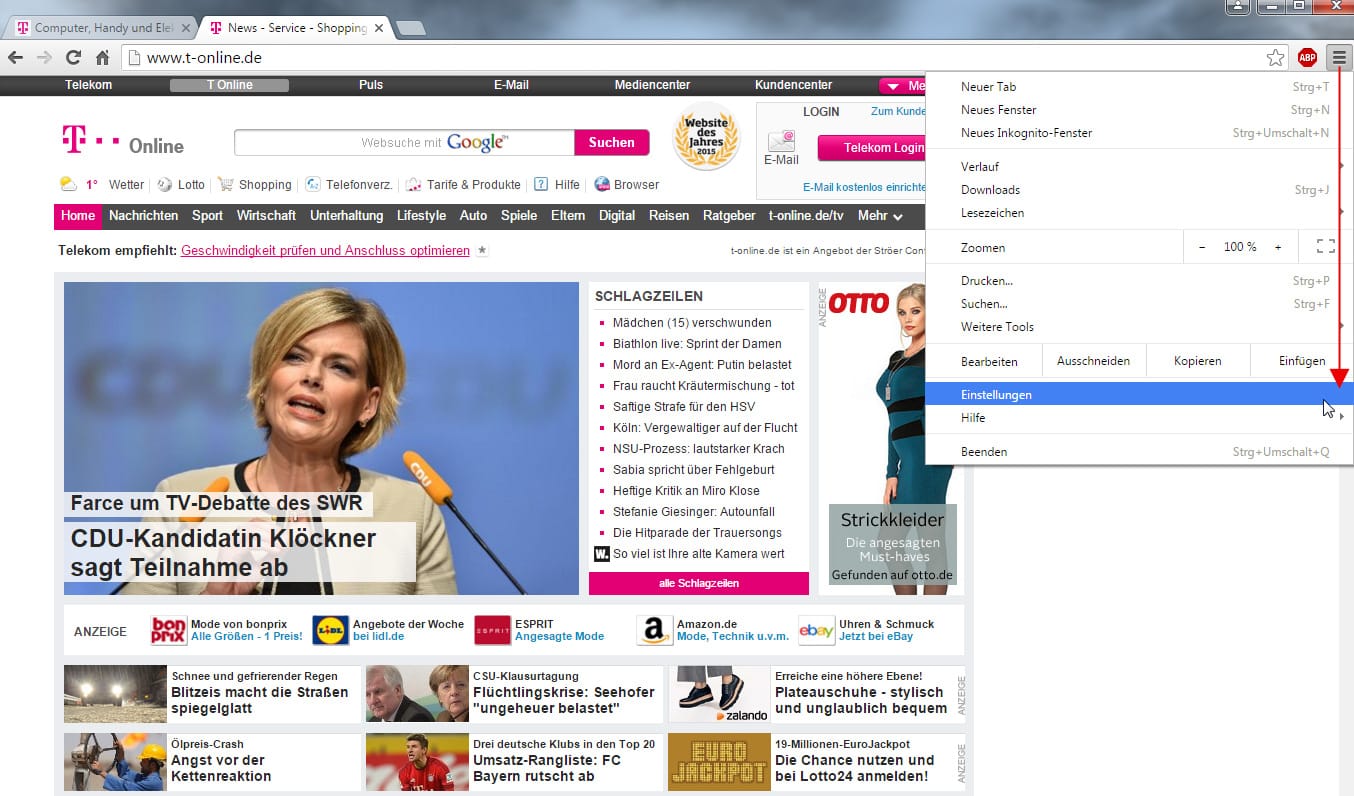Open the browser home page icon
Image resolution: width=1354 pixels, height=796 pixels.
pyautogui.click(x=102, y=57)
